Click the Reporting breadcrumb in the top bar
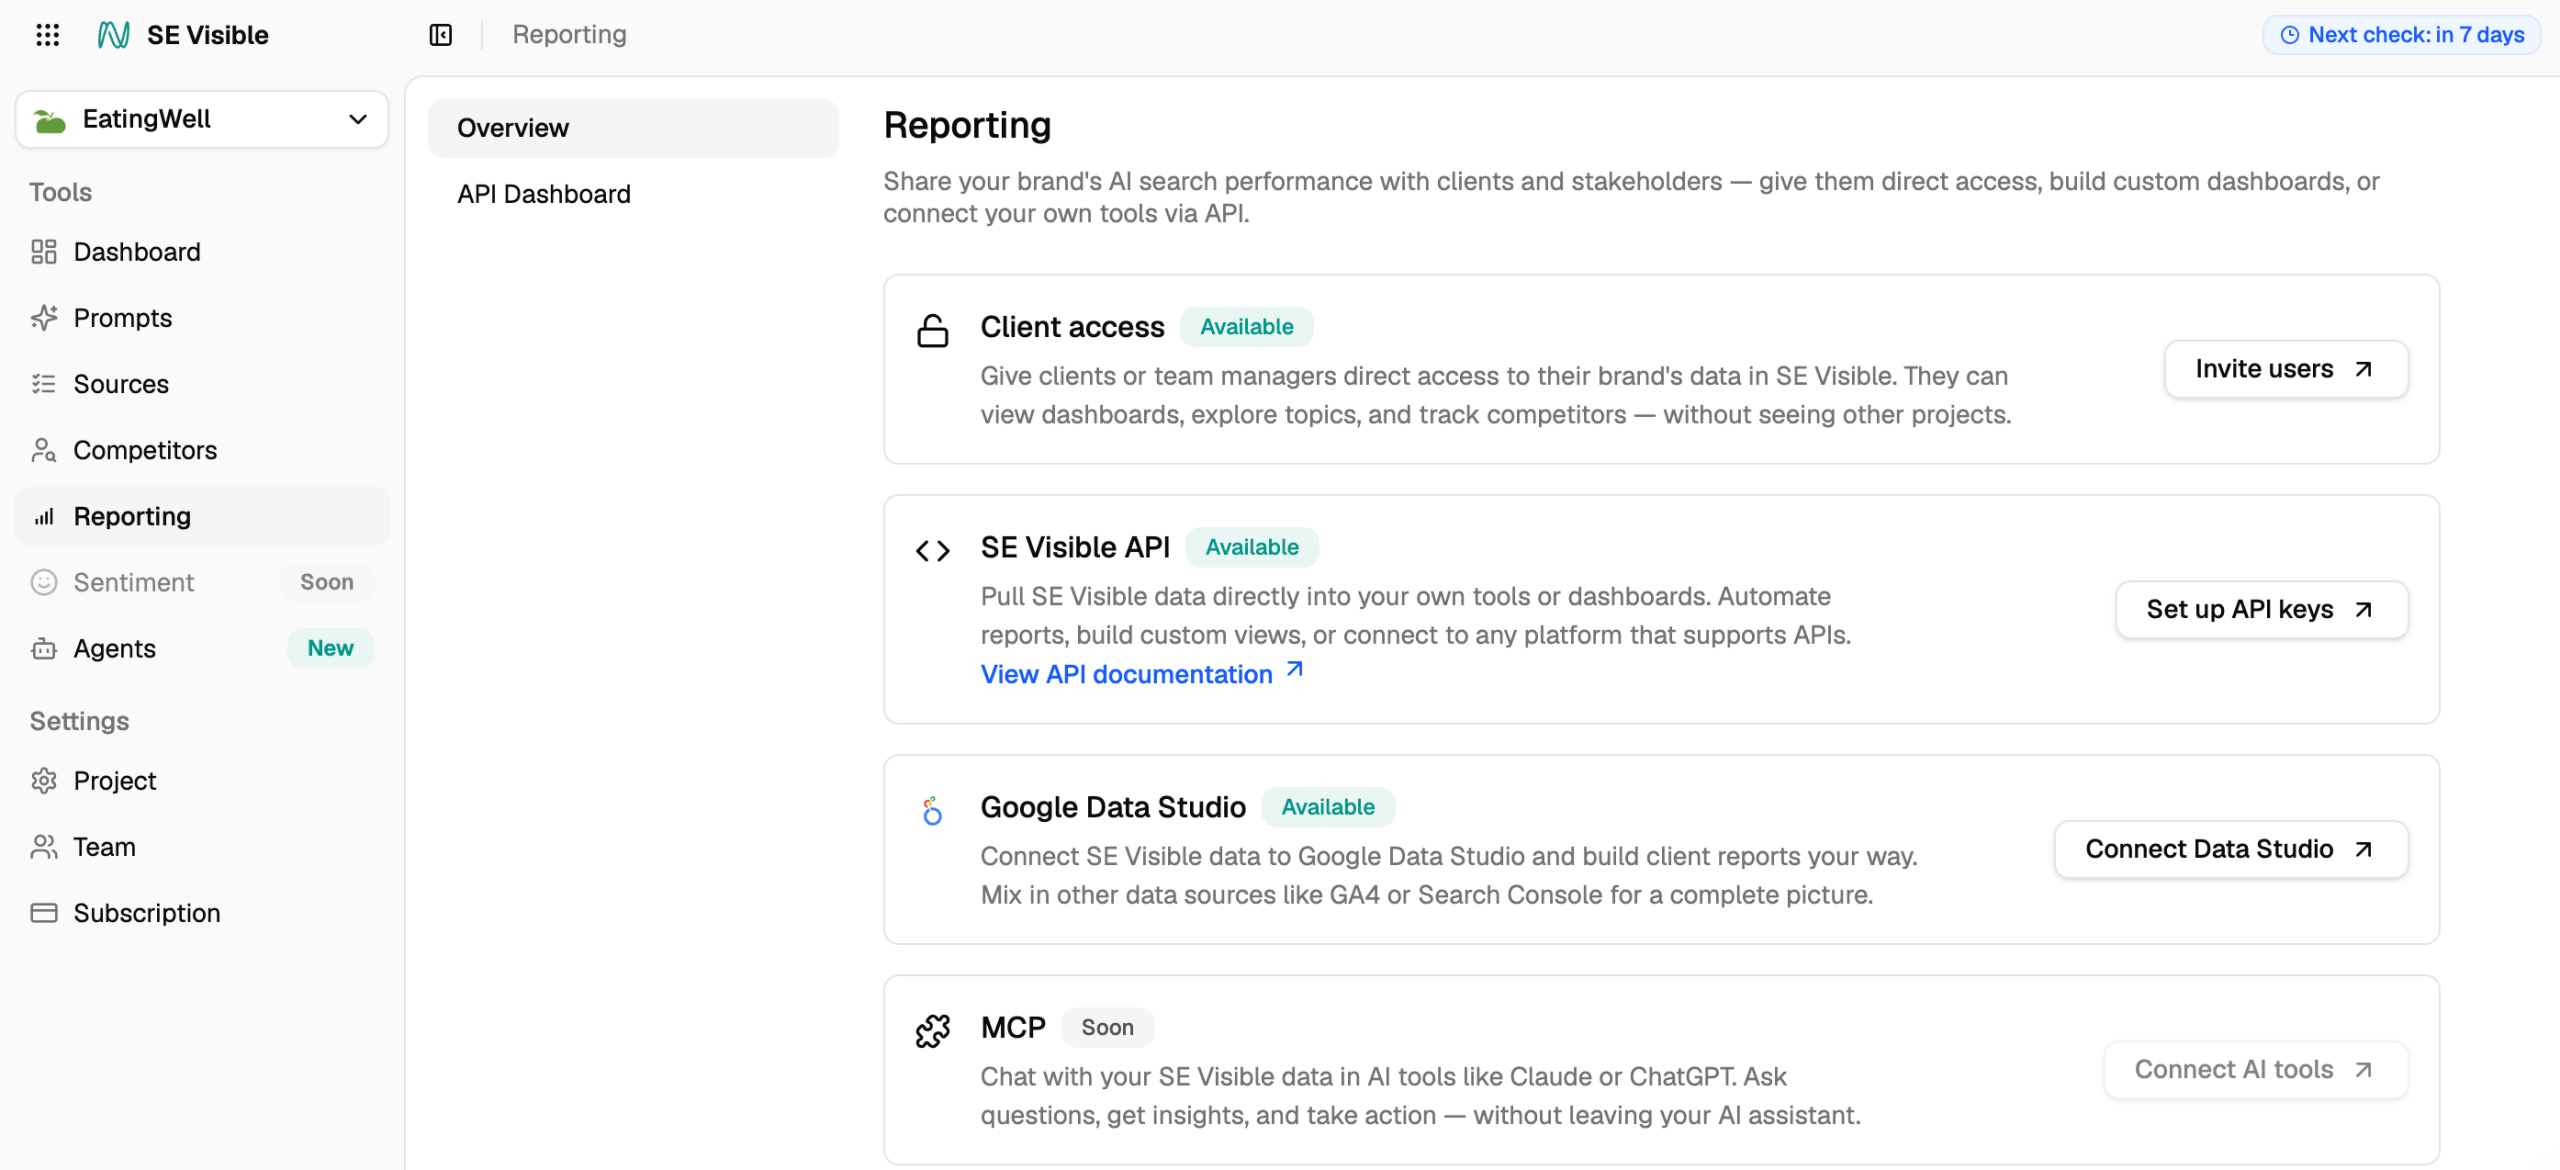This screenshot has height=1170, width=2560. pos(569,35)
